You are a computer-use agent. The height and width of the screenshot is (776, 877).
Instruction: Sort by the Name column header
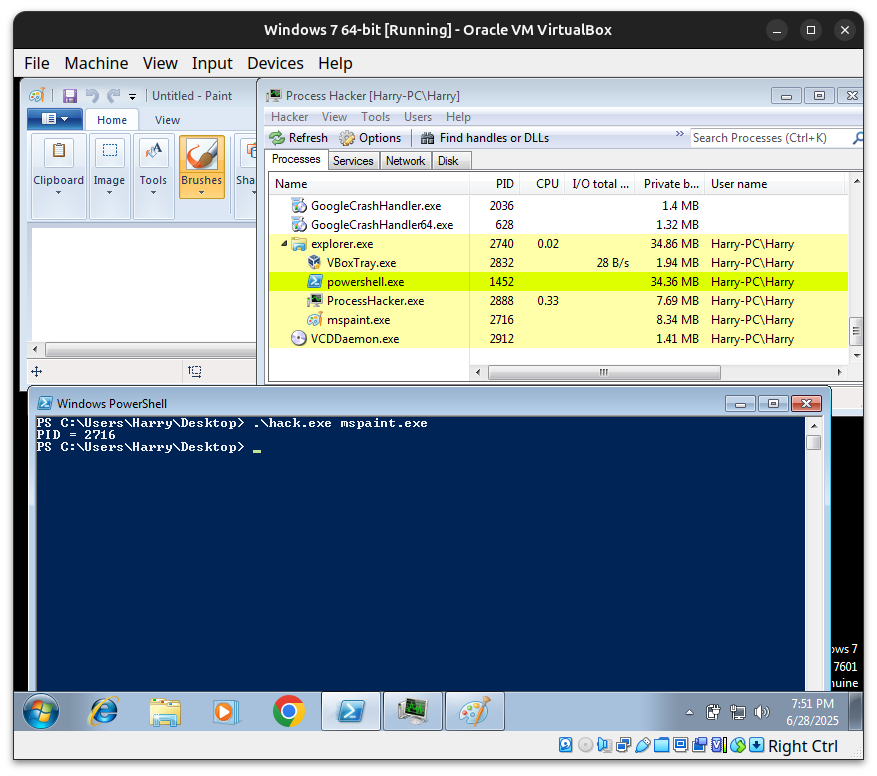[369, 184]
